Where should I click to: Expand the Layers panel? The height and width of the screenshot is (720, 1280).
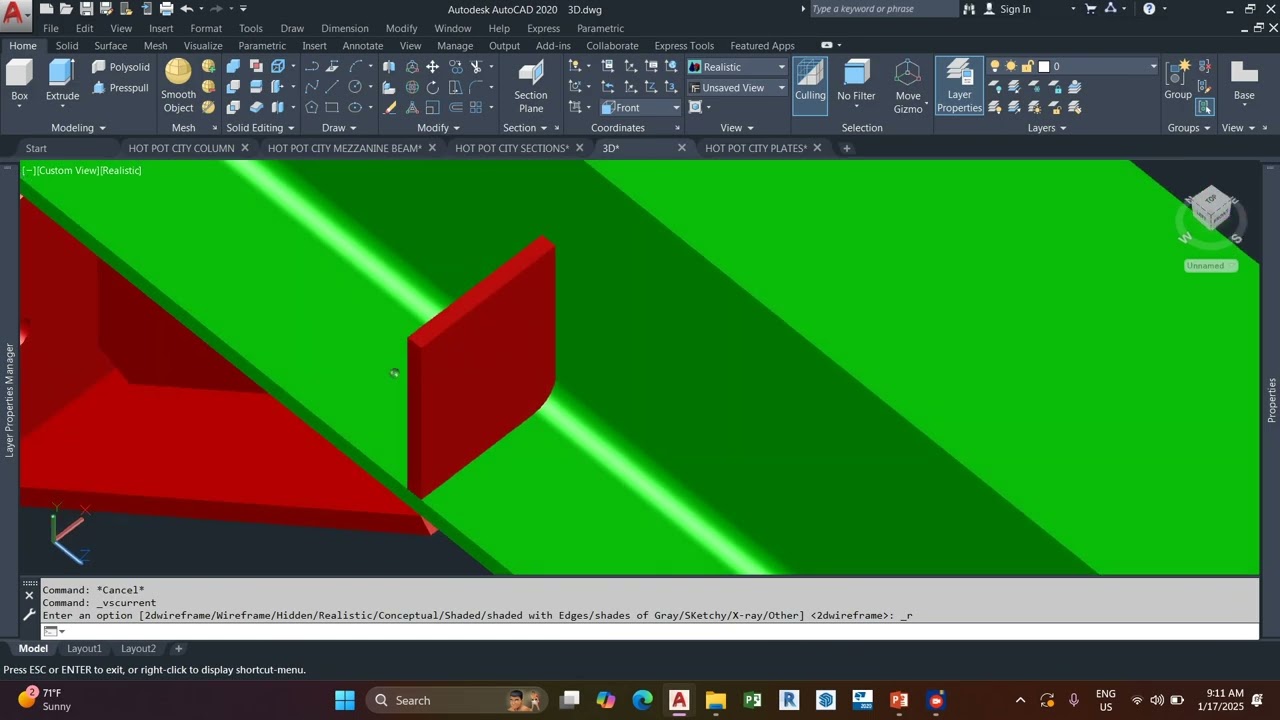(1046, 128)
